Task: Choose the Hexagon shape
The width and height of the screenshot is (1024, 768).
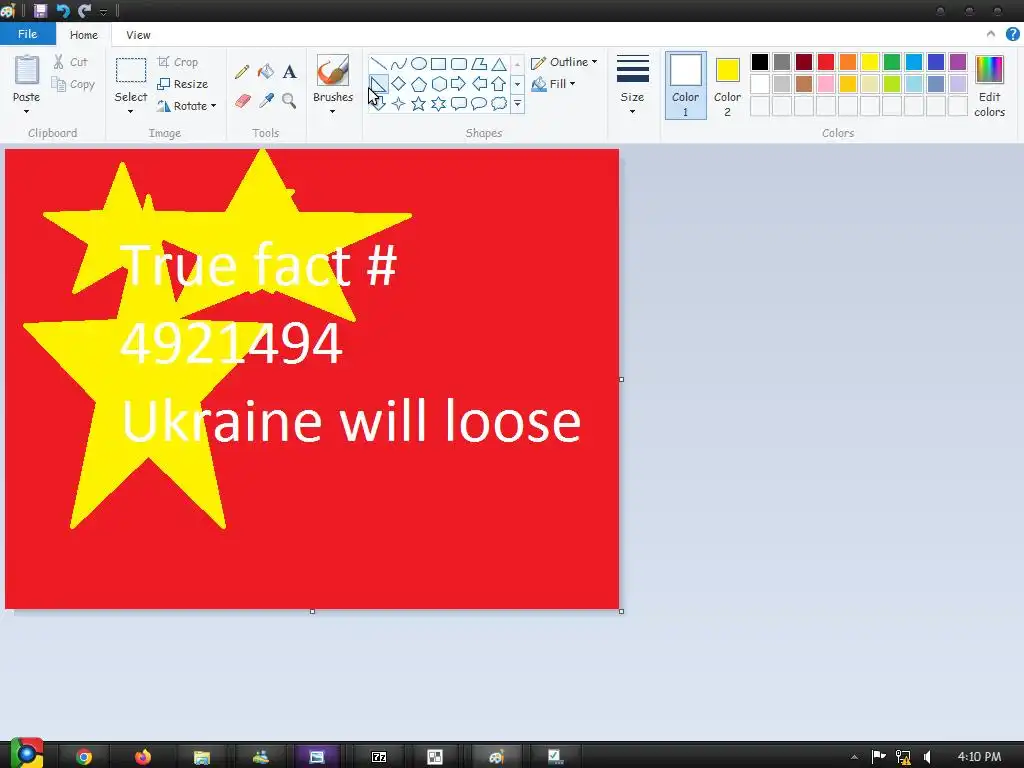Action: point(439,84)
